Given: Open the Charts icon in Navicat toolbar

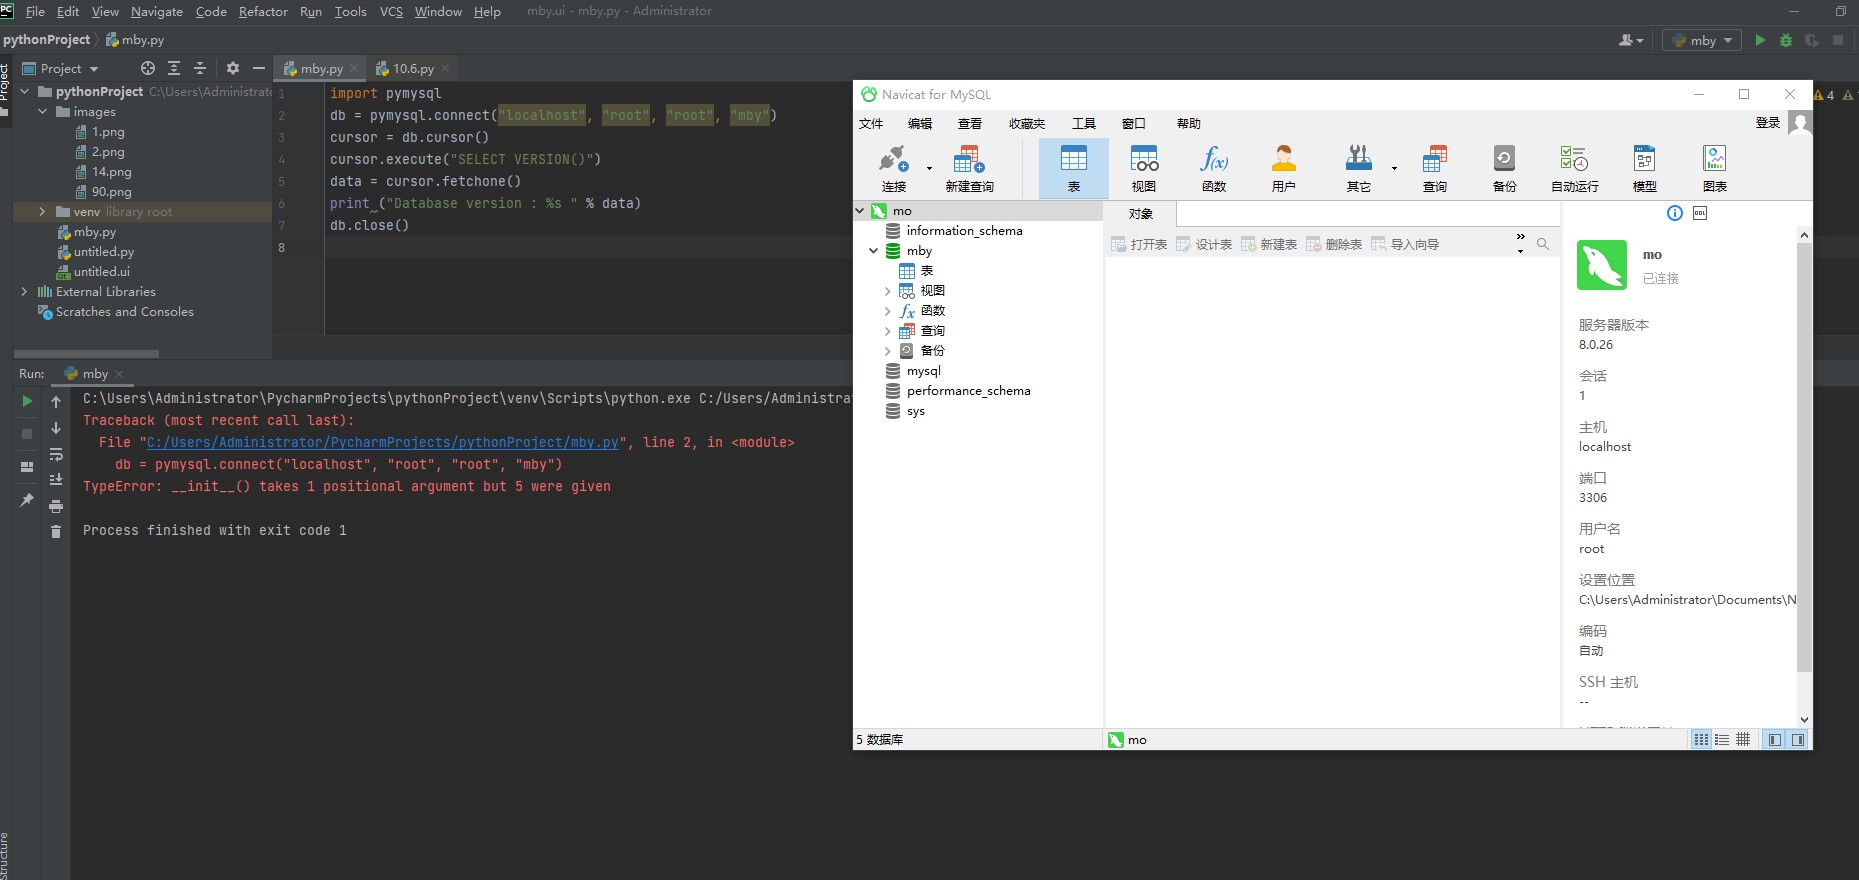Looking at the screenshot, I should click(1715, 168).
